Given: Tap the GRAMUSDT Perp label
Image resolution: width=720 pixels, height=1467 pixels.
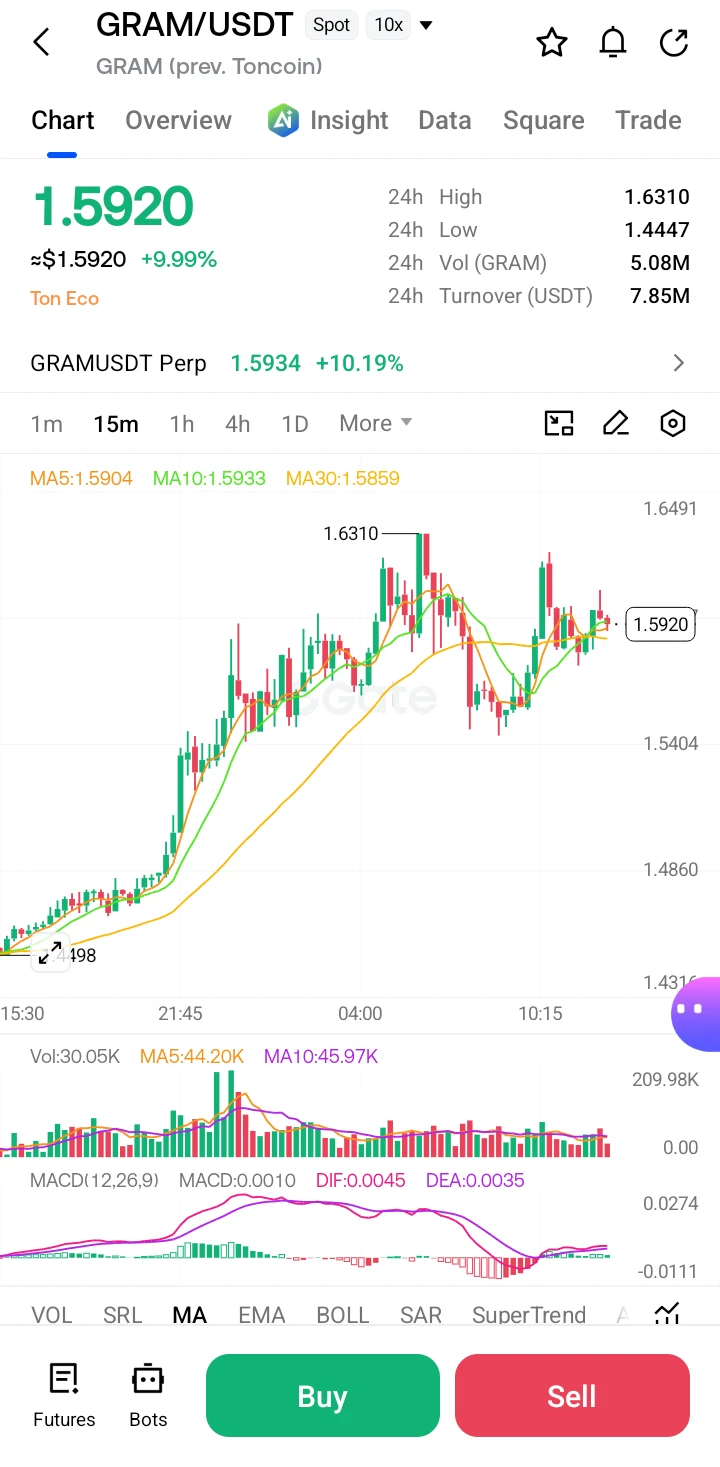Looking at the screenshot, I should pyautogui.click(x=118, y=363).
